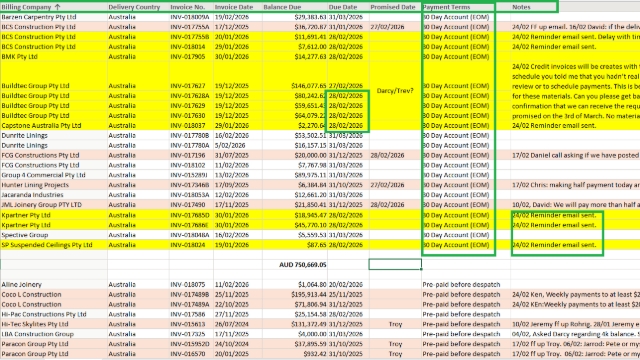Click invoice date 24/10/2024
The width and height of the screenshot is (640, 360).
pyautogui.click(x=238, y=344)
